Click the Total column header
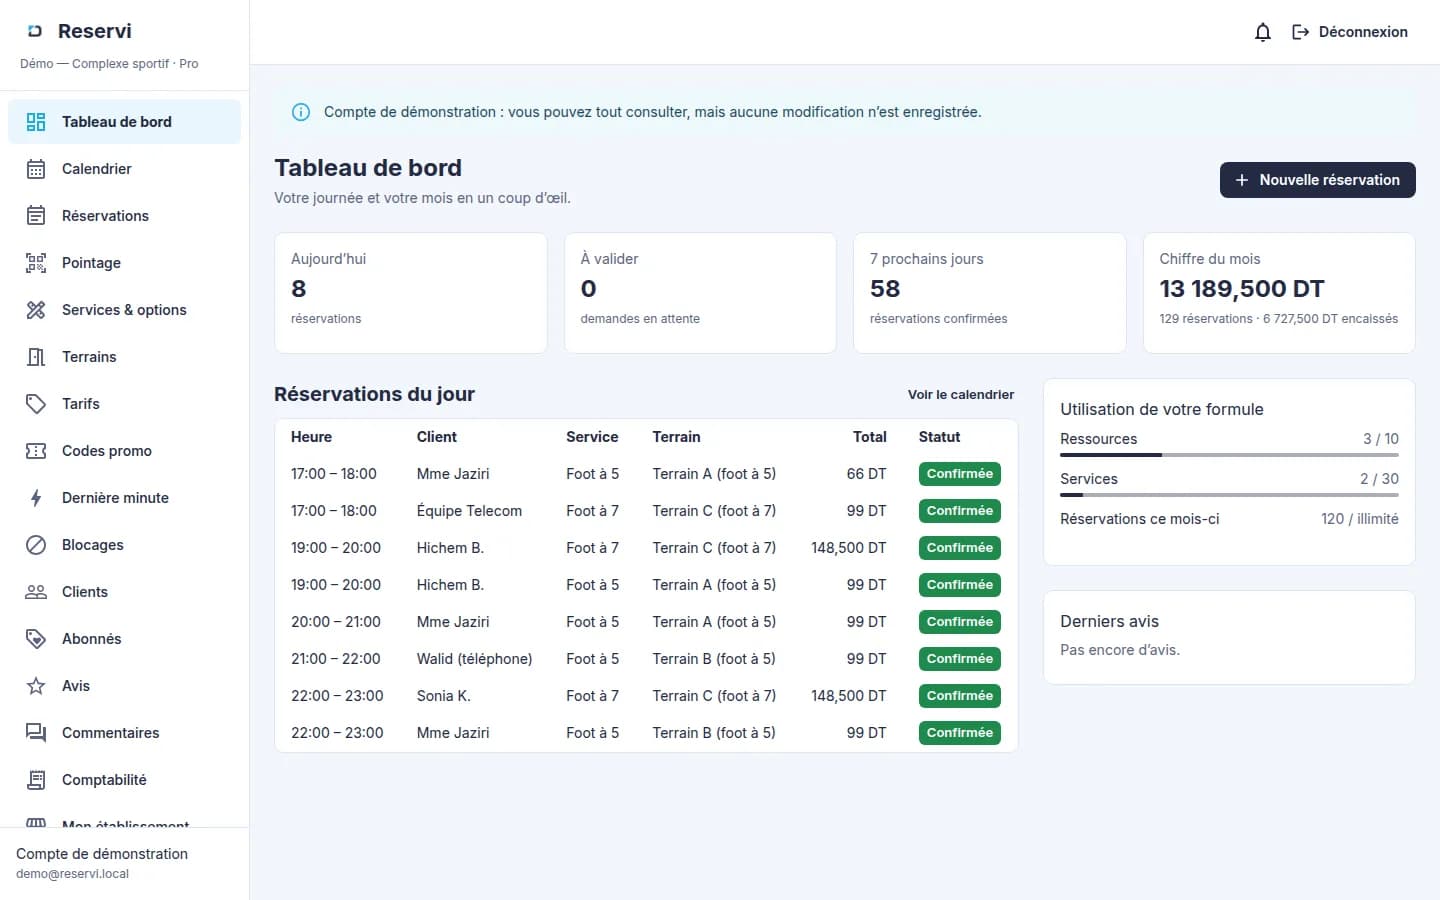Screen dimensions: 1440x900 coord(869,437)
